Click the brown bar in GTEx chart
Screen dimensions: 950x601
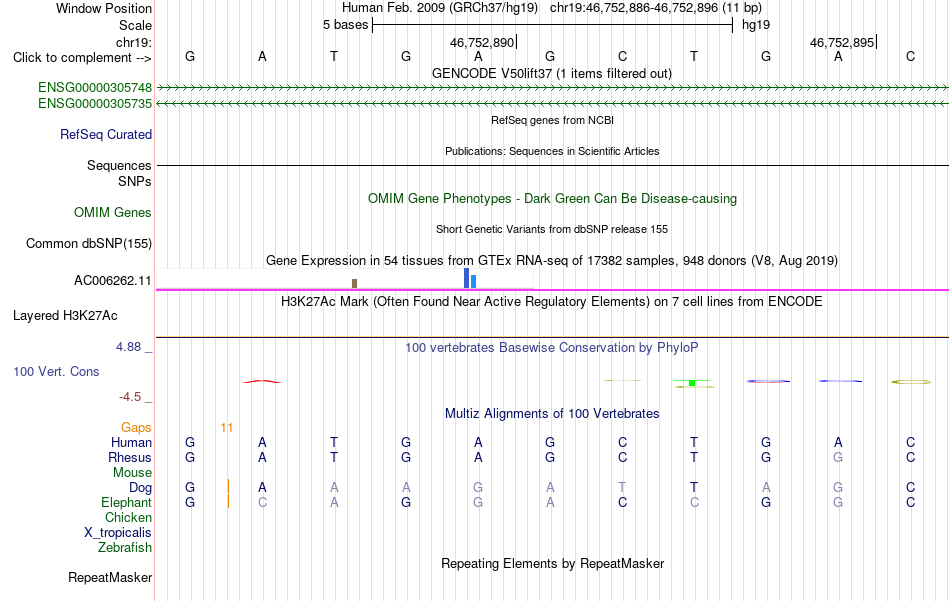point(354,283)
